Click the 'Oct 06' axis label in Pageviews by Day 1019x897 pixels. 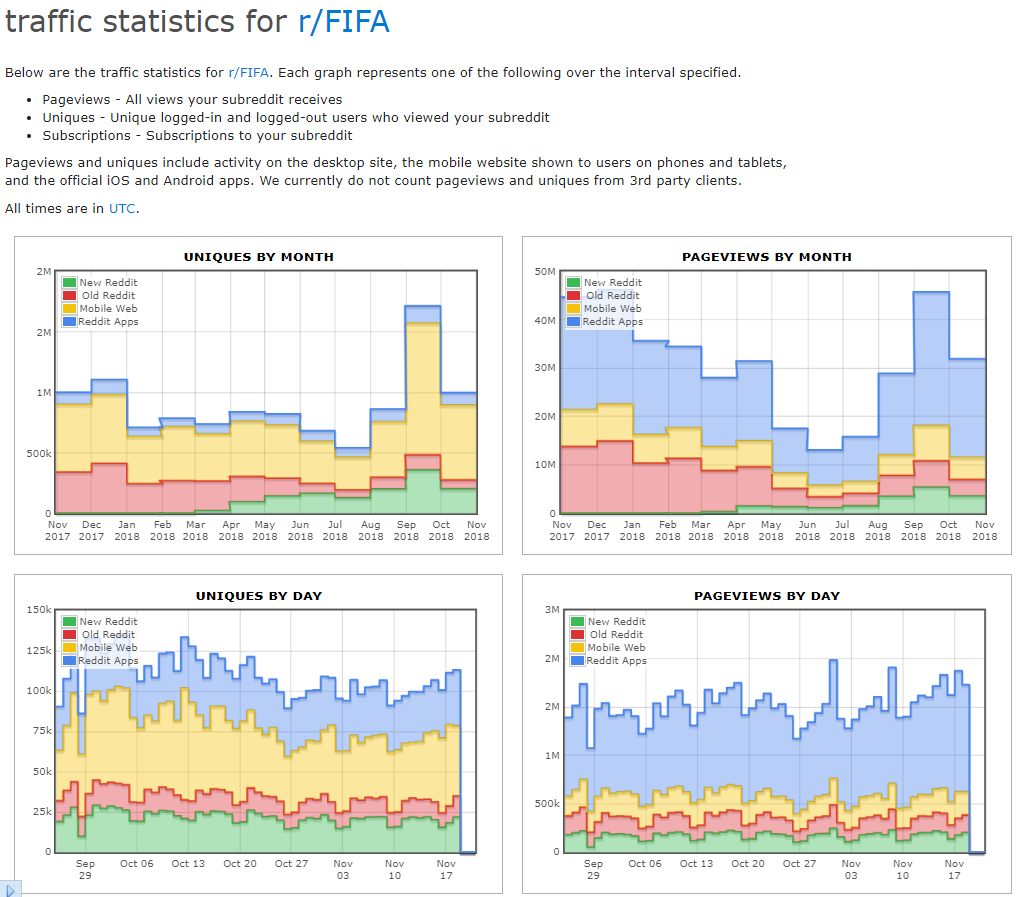pyautogui.click(x=645, y=863)
